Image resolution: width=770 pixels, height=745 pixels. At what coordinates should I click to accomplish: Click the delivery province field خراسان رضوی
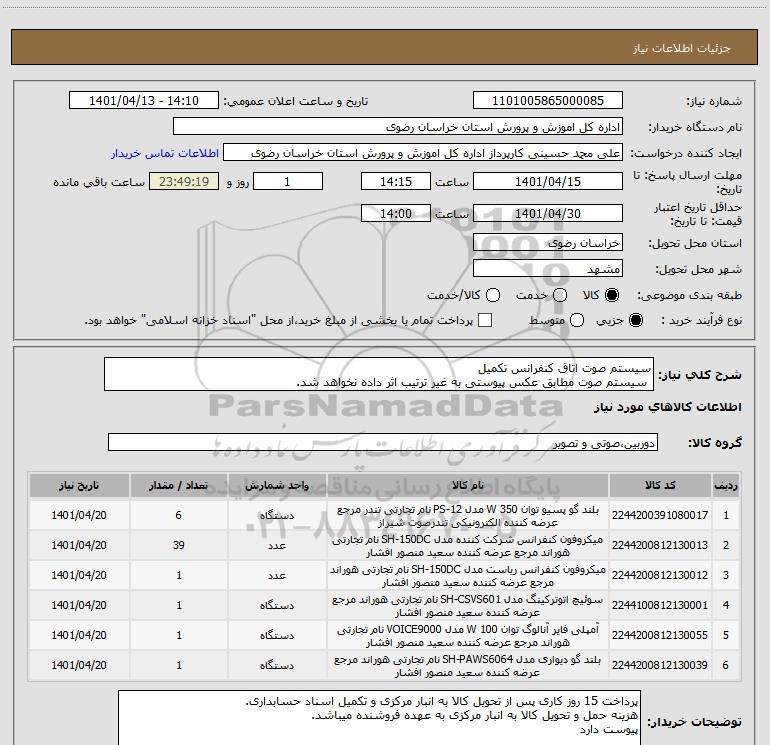point(548,242)
